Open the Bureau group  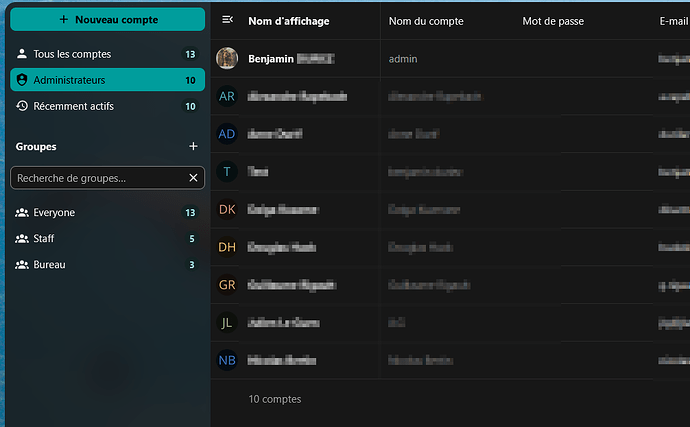click(x=107, y=265)
